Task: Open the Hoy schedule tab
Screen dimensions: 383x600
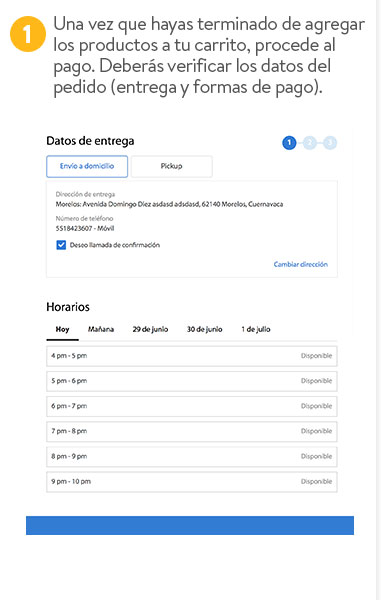Action: point(62,329)
